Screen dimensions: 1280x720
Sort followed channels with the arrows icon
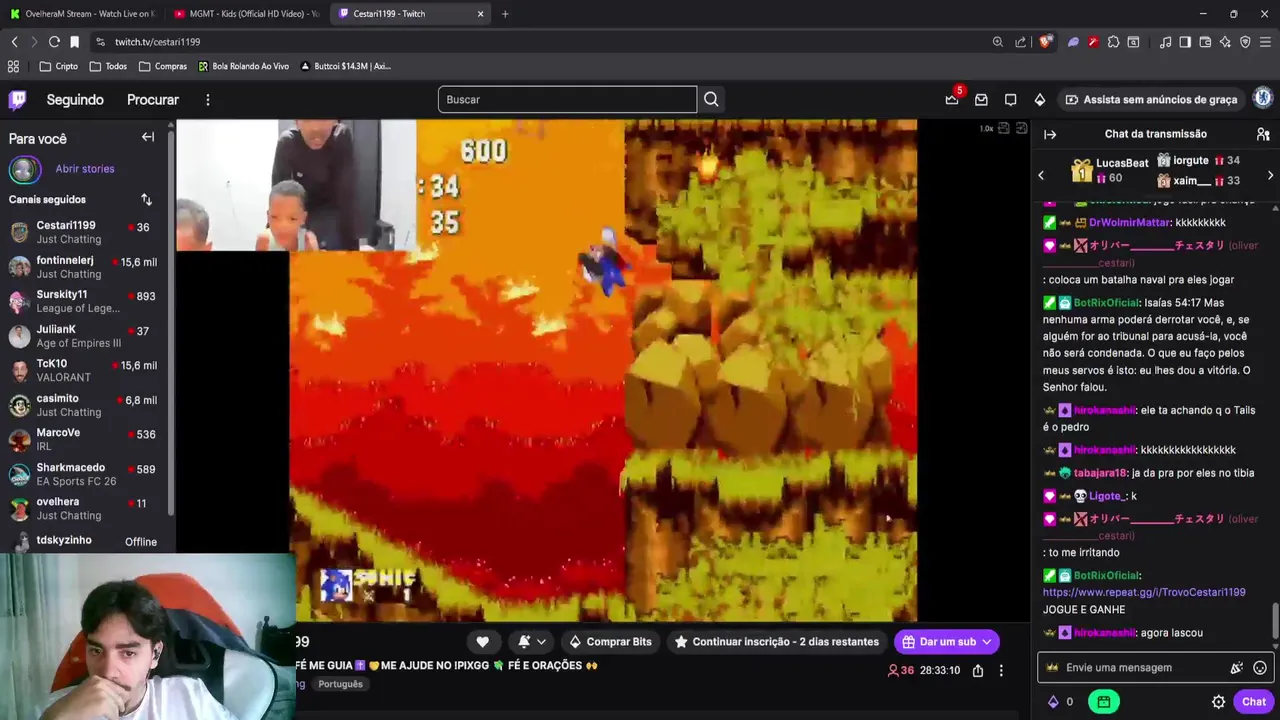click(x=146, y=199)
